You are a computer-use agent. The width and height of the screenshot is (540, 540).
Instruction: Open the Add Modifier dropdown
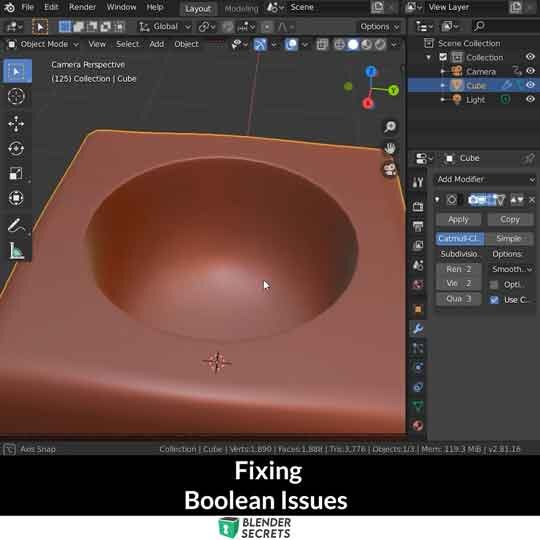click(x=485, y=179)
